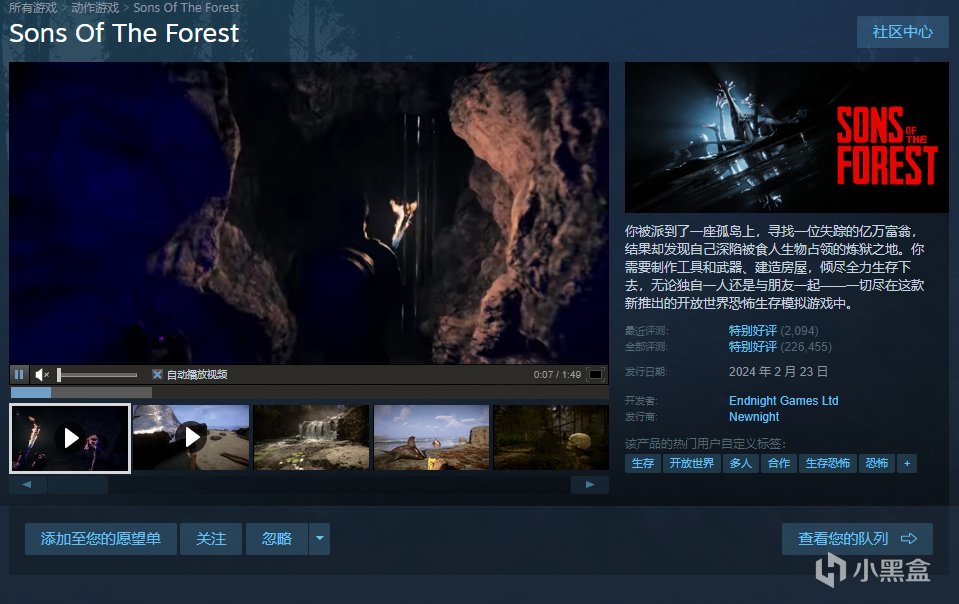This screenshot has height=604, width=959.
Task: Seek in the video progress bar
Action: point(309,392)
